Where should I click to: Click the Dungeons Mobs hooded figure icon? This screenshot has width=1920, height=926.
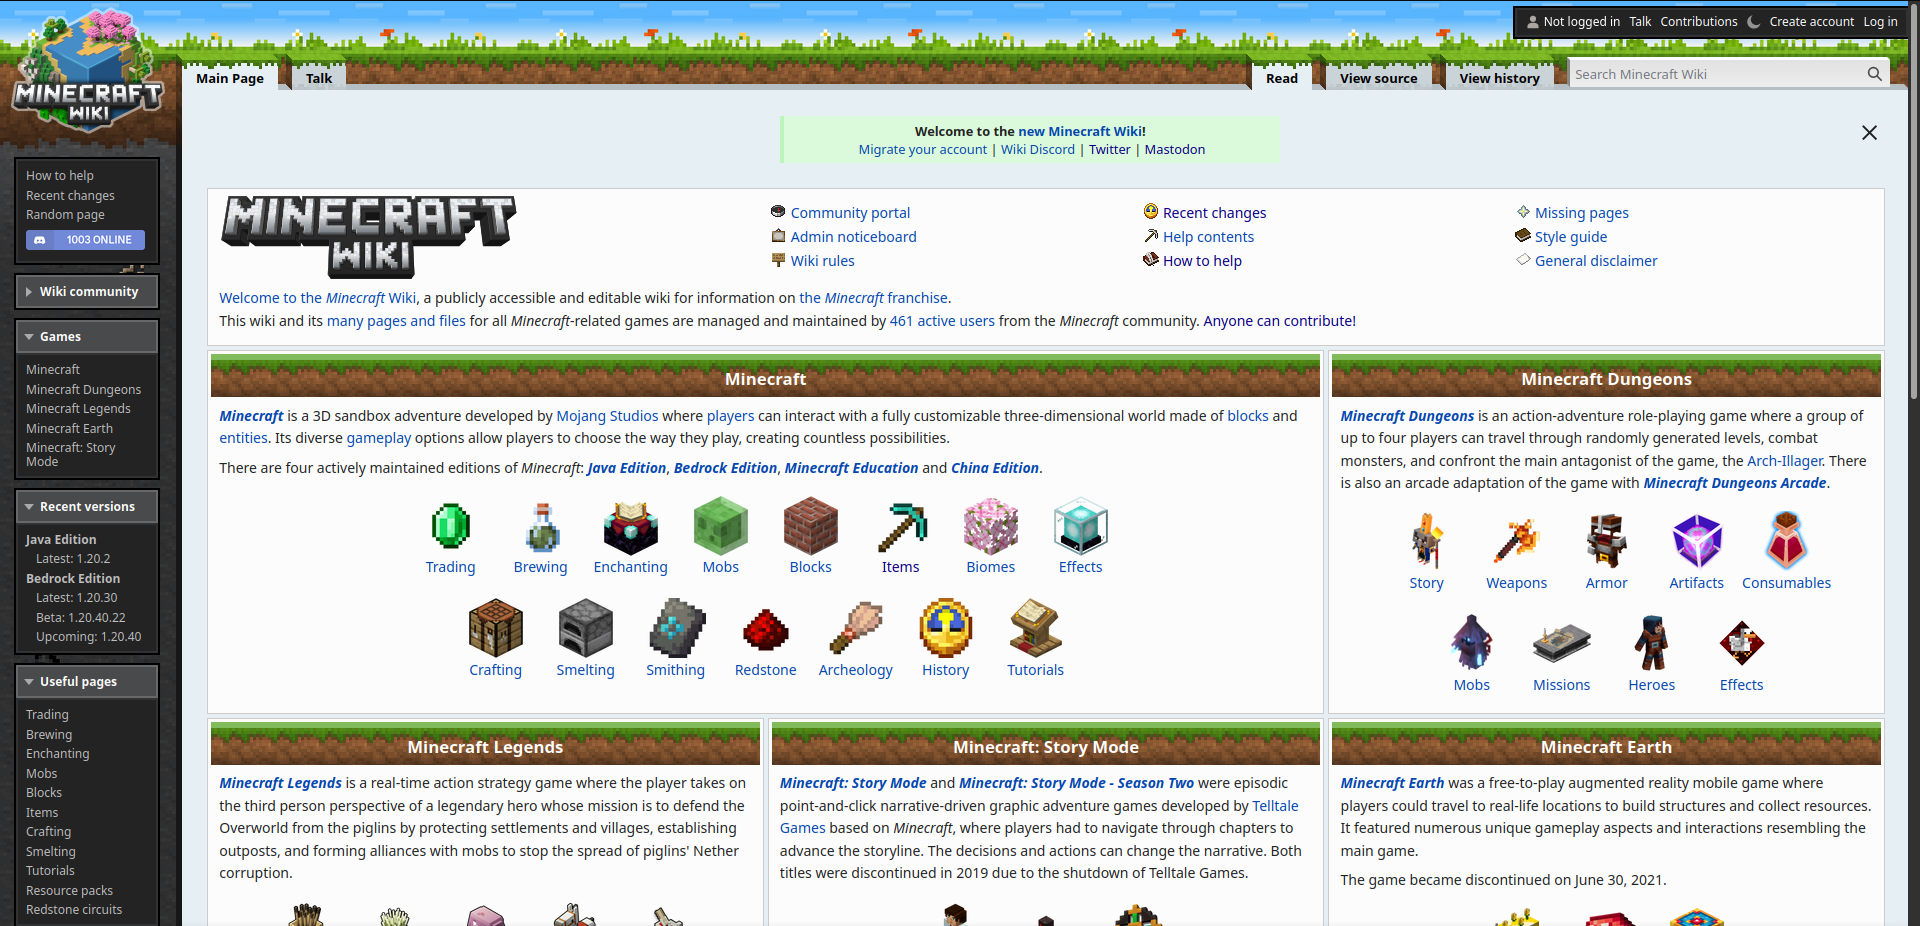coord(1472,642)
